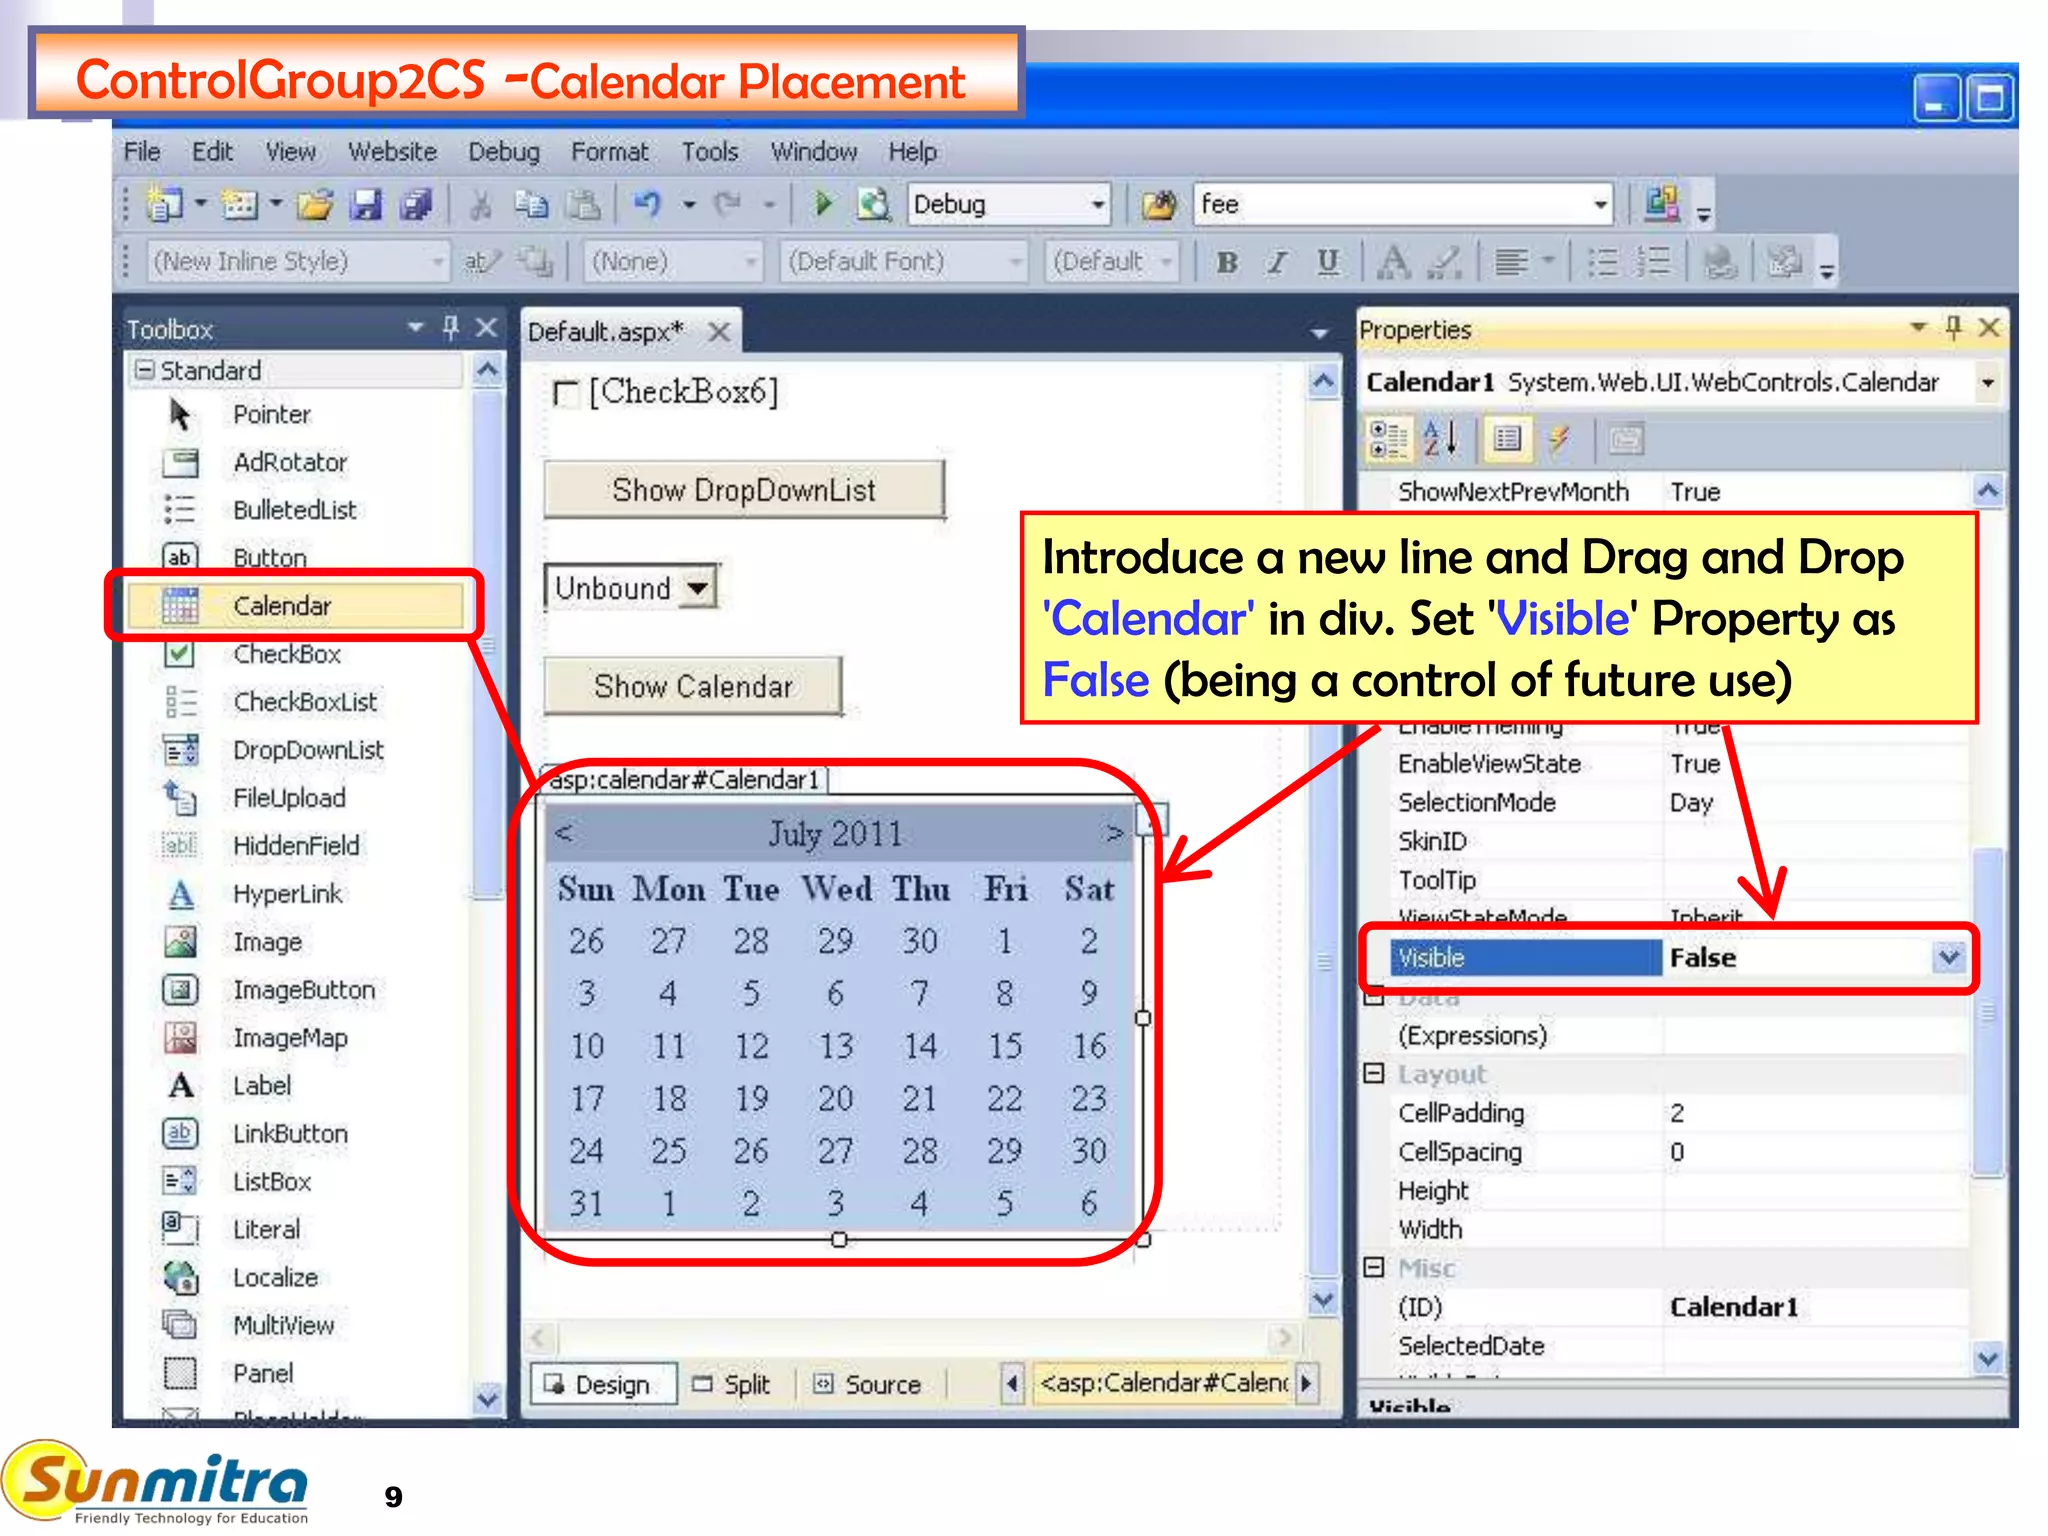Click the Start Debugging green play icon
Viewport: 2048px width, 1536px height.
[822, 204]
